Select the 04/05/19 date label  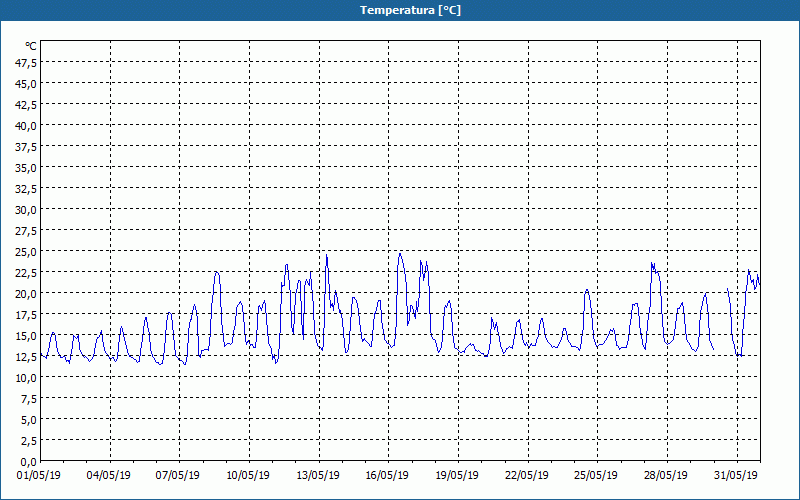coord(109,476)
